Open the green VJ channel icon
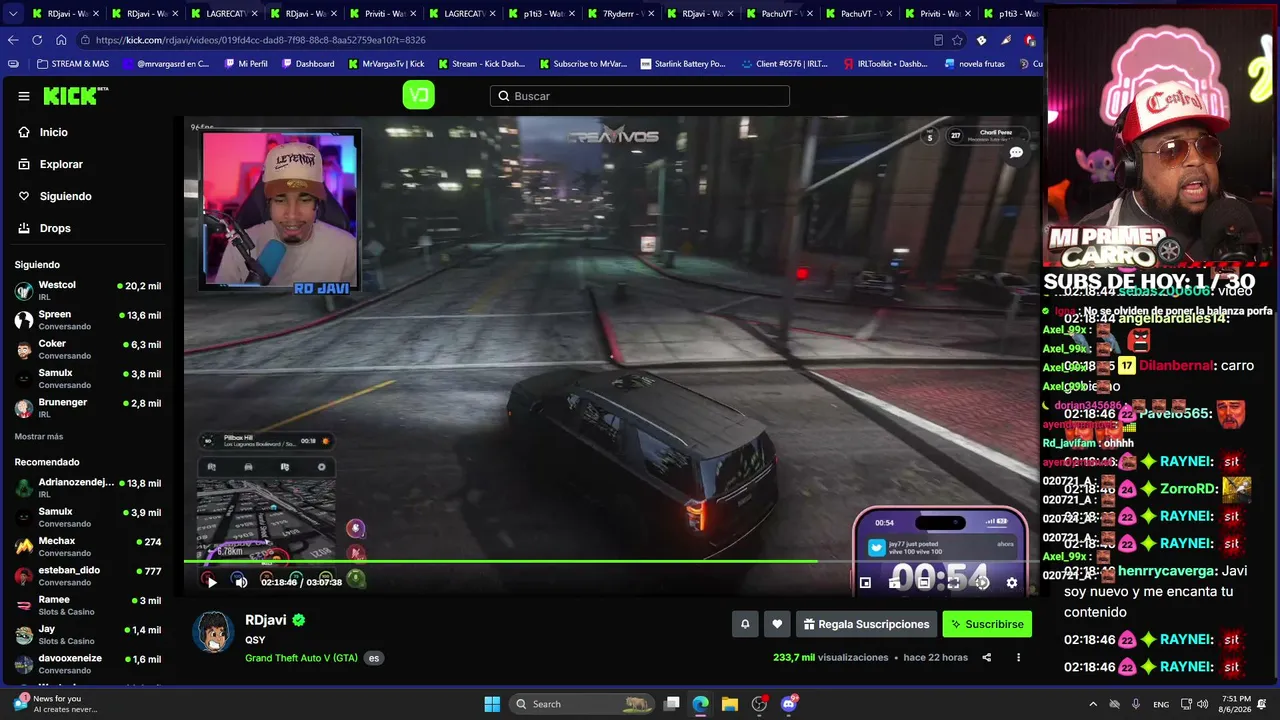 pyautogui.click(x=418, y=95)
